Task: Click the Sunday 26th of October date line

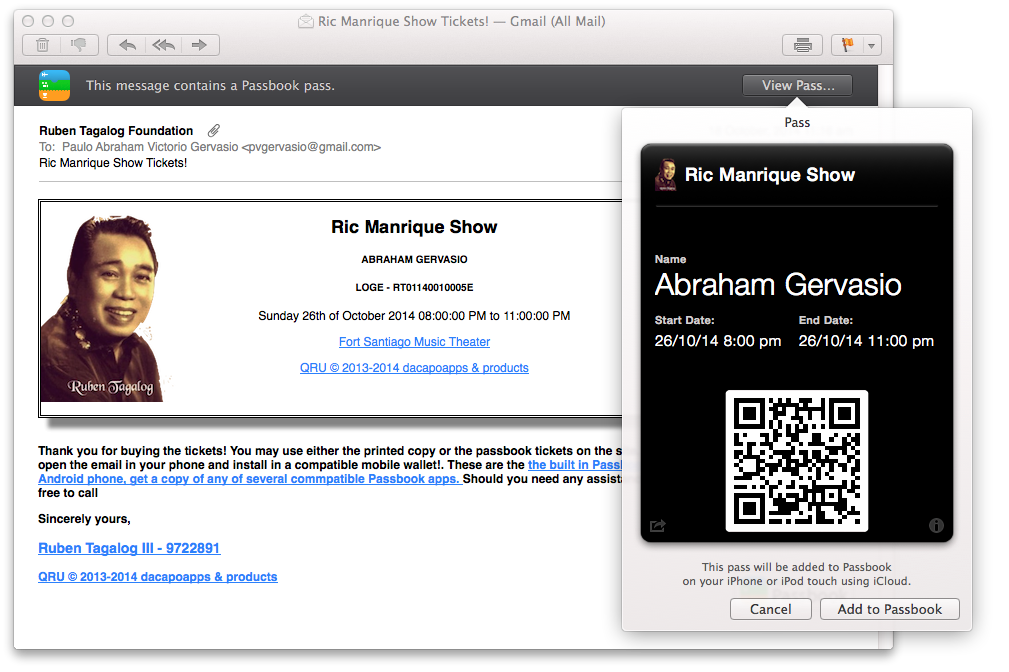Action: point(414,316)
